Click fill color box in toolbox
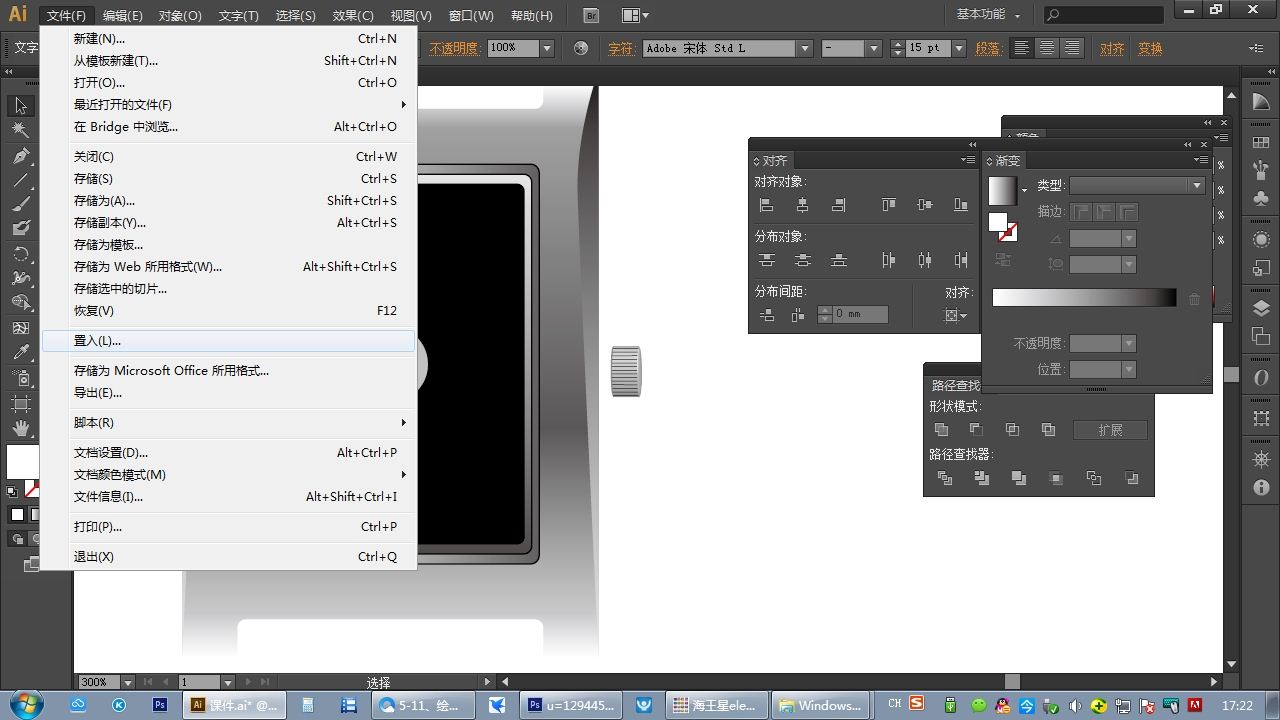1280x720 pixels. click(x=22, y=461)
